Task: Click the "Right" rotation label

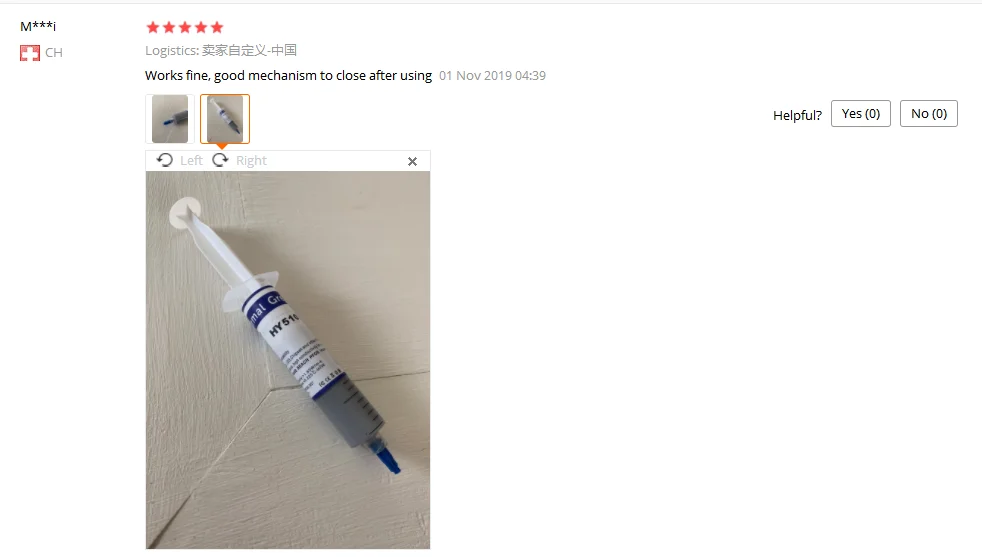Action: [x=251, y=160]
